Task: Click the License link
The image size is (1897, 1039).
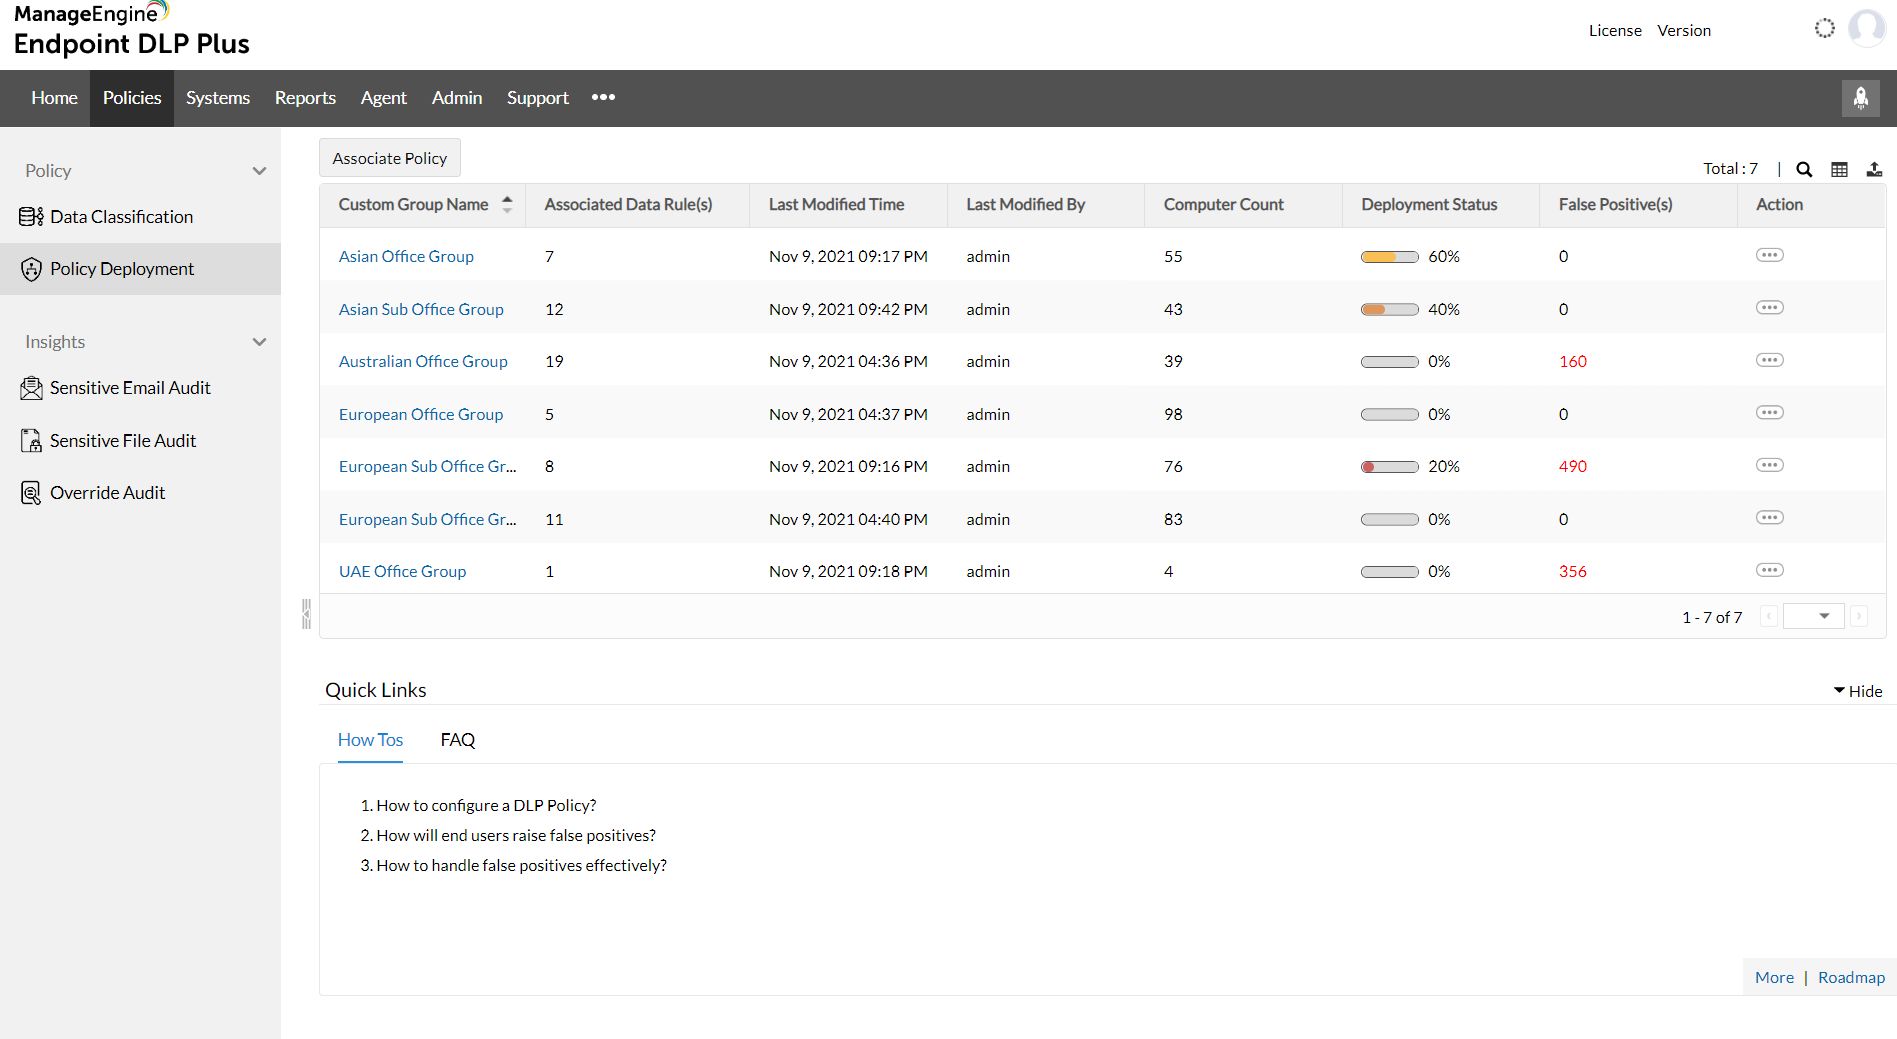Action: click(x=1615, y=30)
